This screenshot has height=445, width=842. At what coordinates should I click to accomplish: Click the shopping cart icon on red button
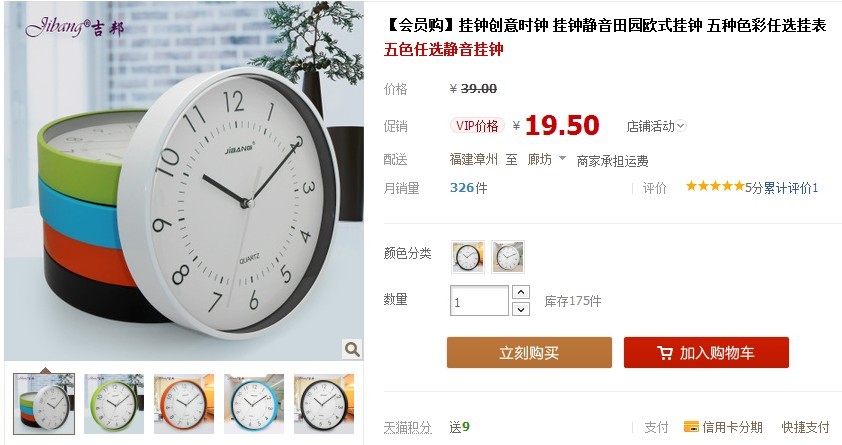(664, 353)
